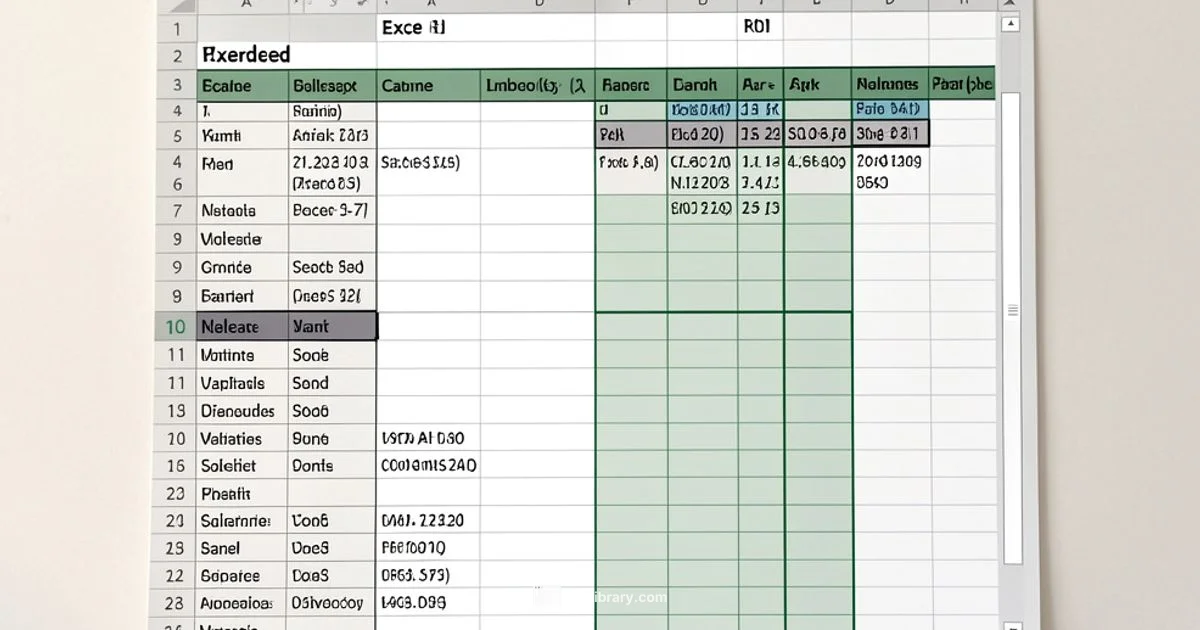The height and width of the screenshot is (630, 1200).
Task: Click the row 10 number header
Action: coord(175,326)
